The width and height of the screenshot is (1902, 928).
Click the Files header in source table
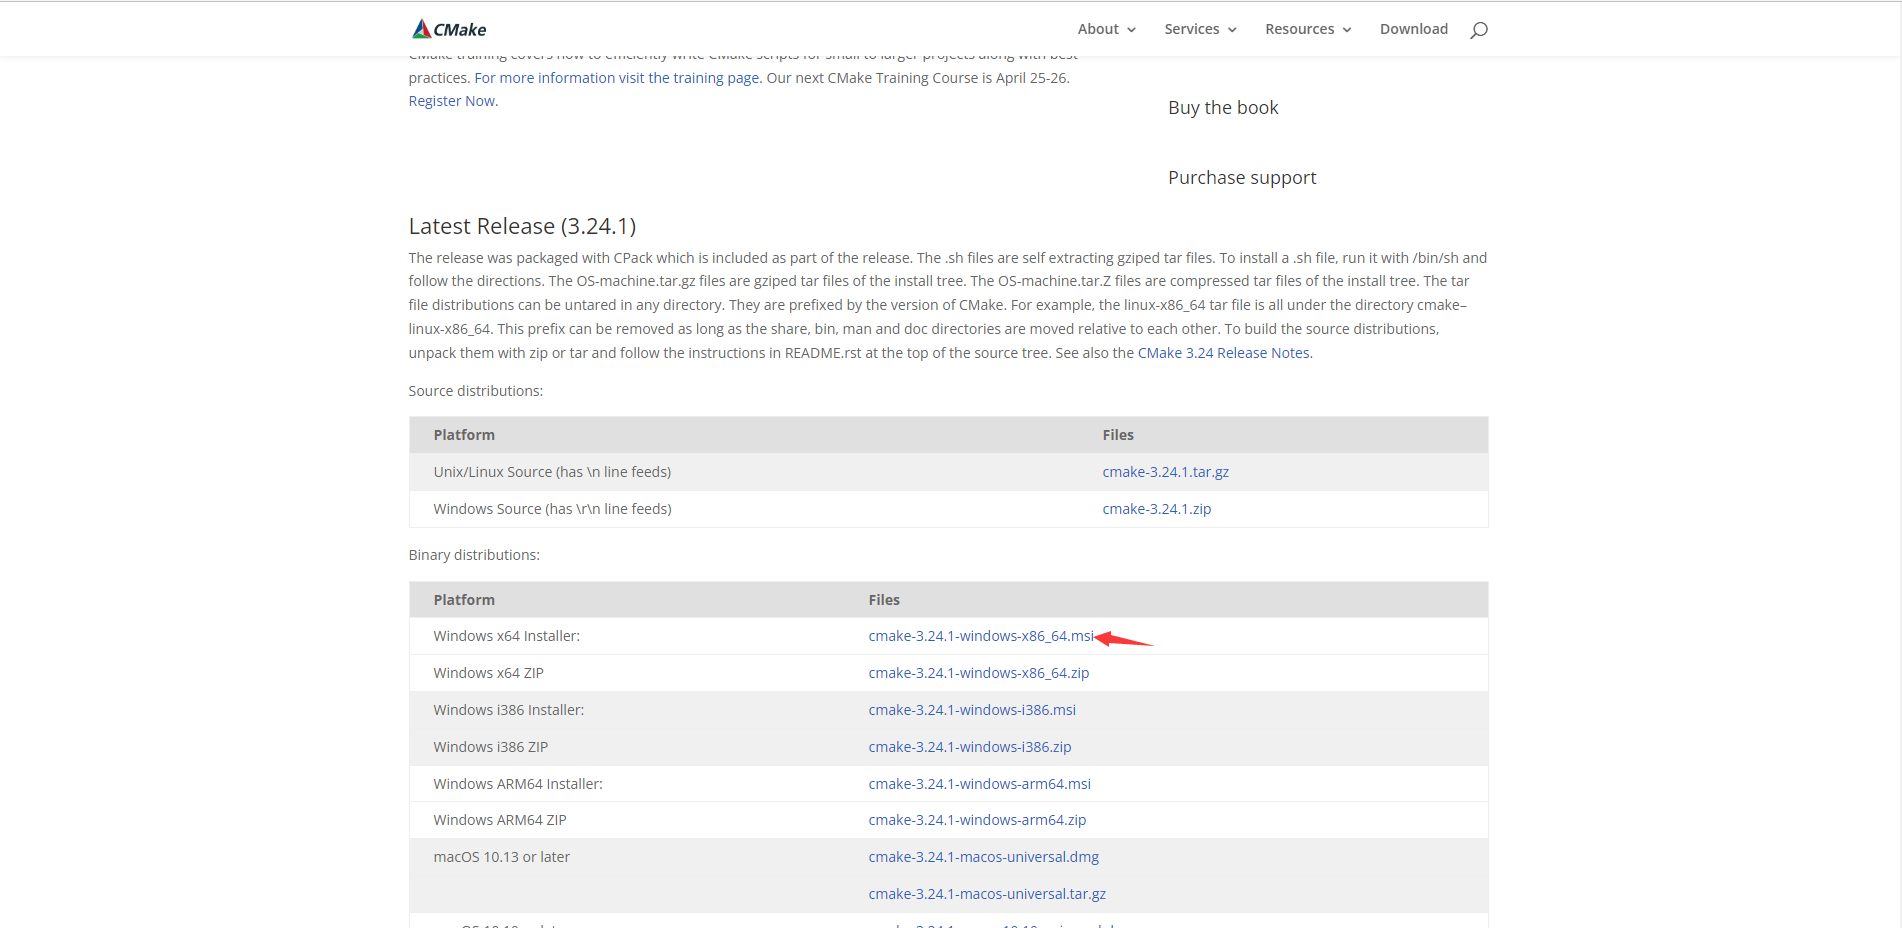pos(1118,435)
